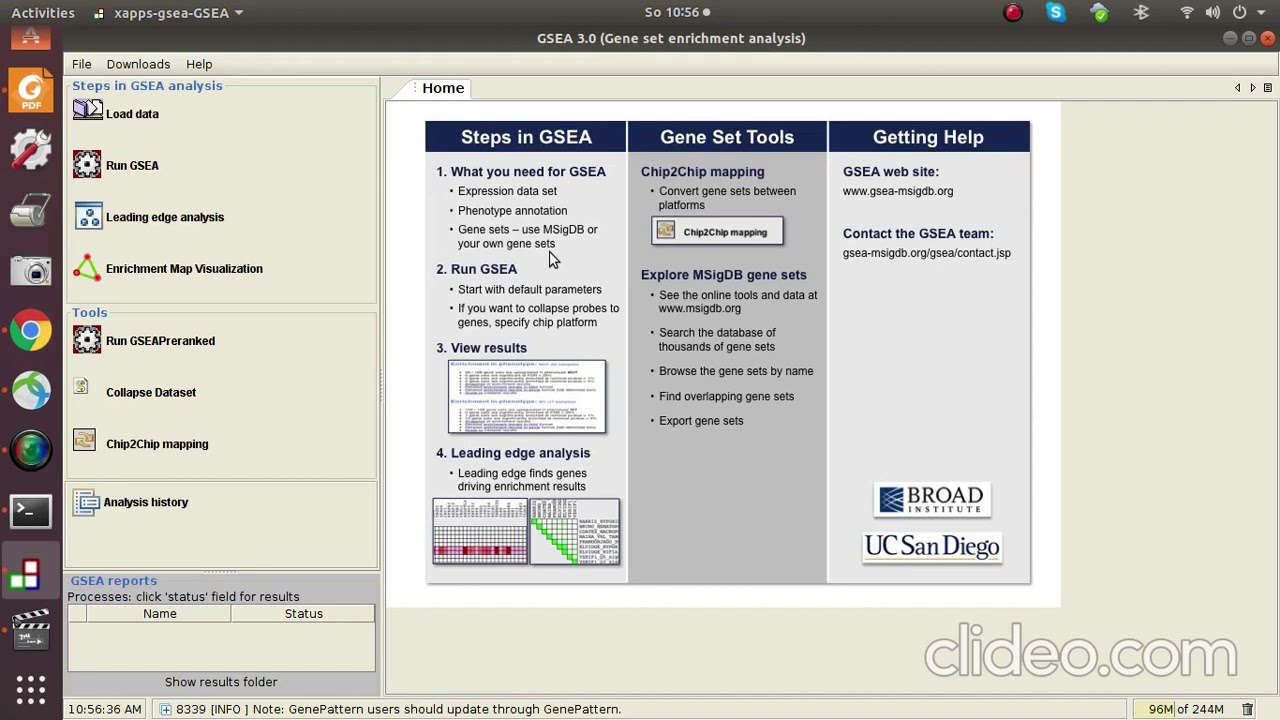Click the Status column header
1280x720 pixels.
[x=303, y=614]
